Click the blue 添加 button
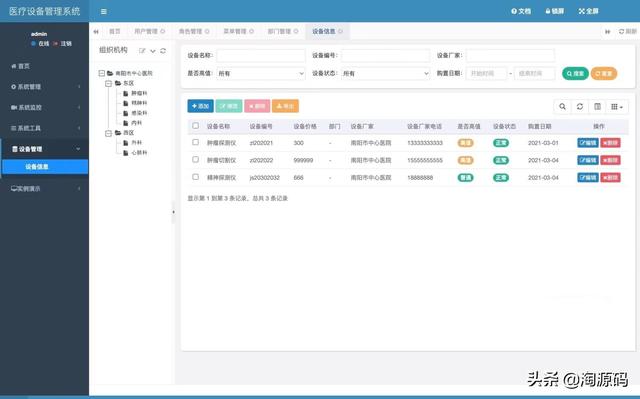 (200, 106)
